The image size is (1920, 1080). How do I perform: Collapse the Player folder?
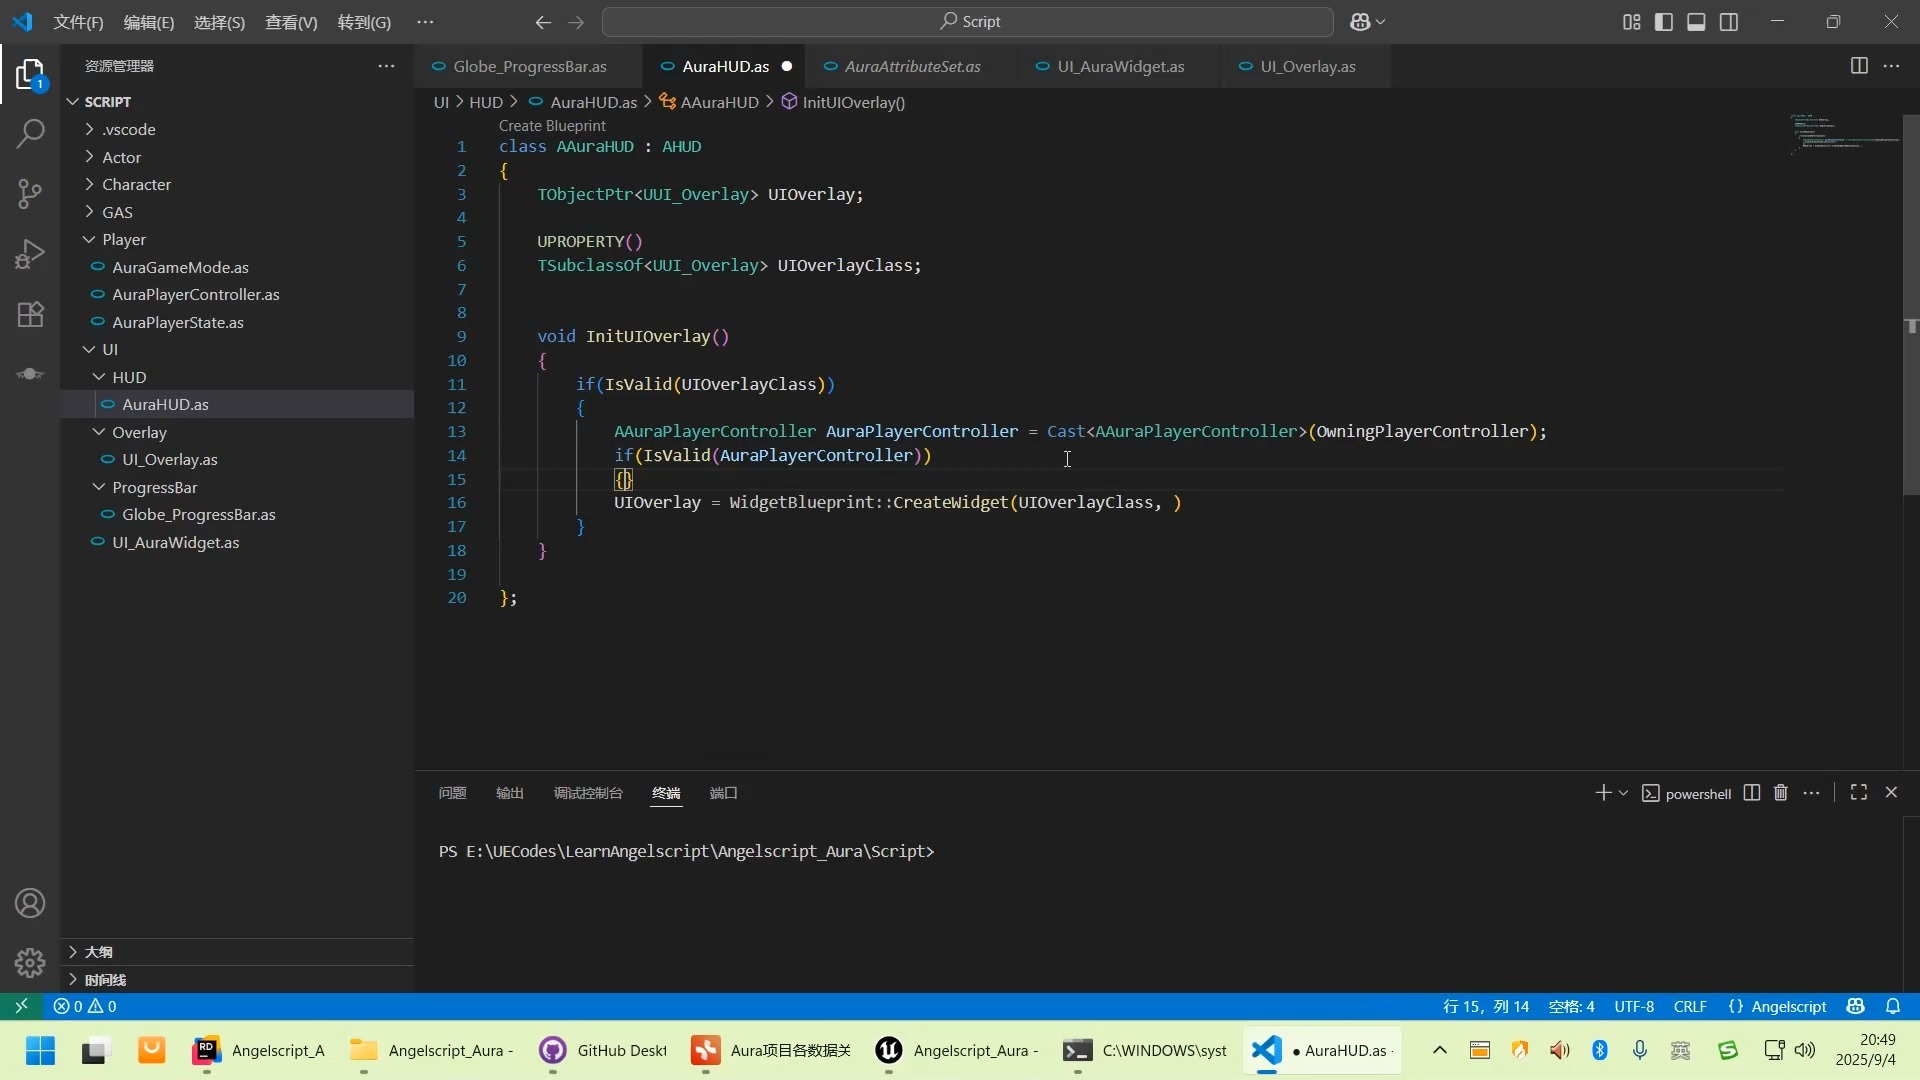[124, 240]
